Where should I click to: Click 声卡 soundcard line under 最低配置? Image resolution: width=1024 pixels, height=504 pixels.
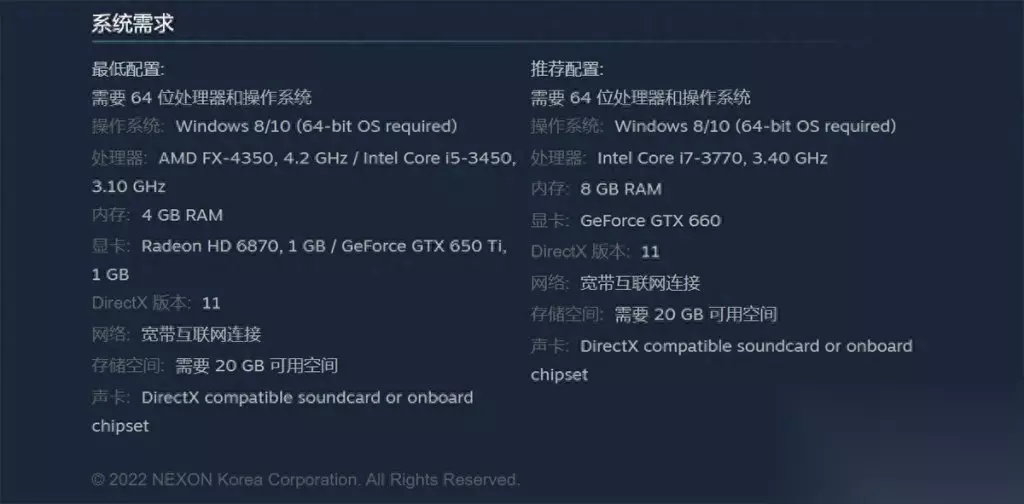282,397
